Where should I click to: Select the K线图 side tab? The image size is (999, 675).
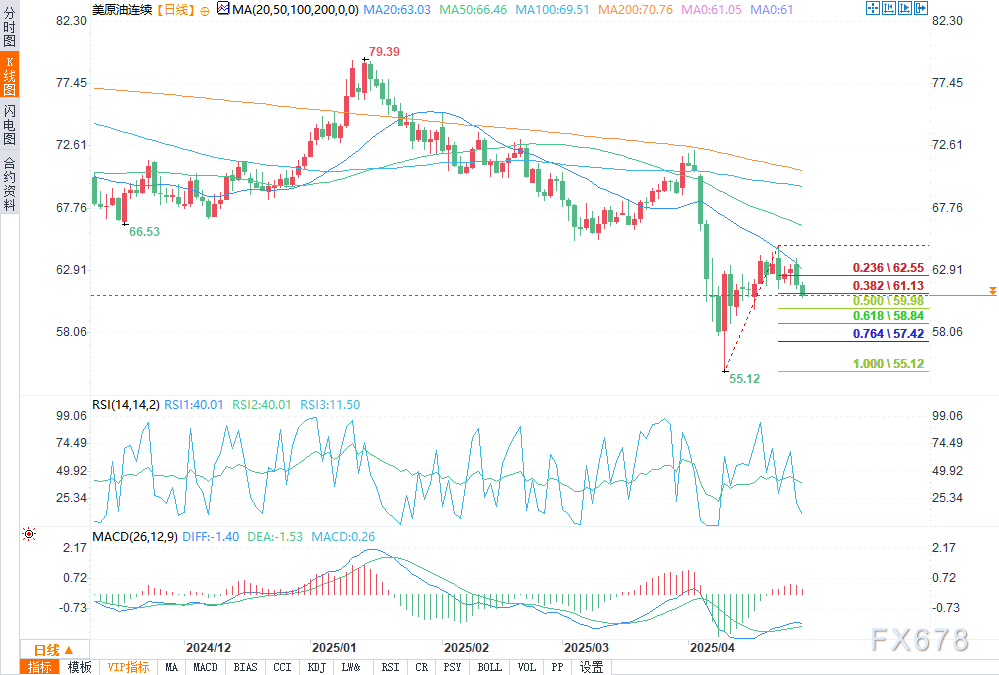[9, 82]
